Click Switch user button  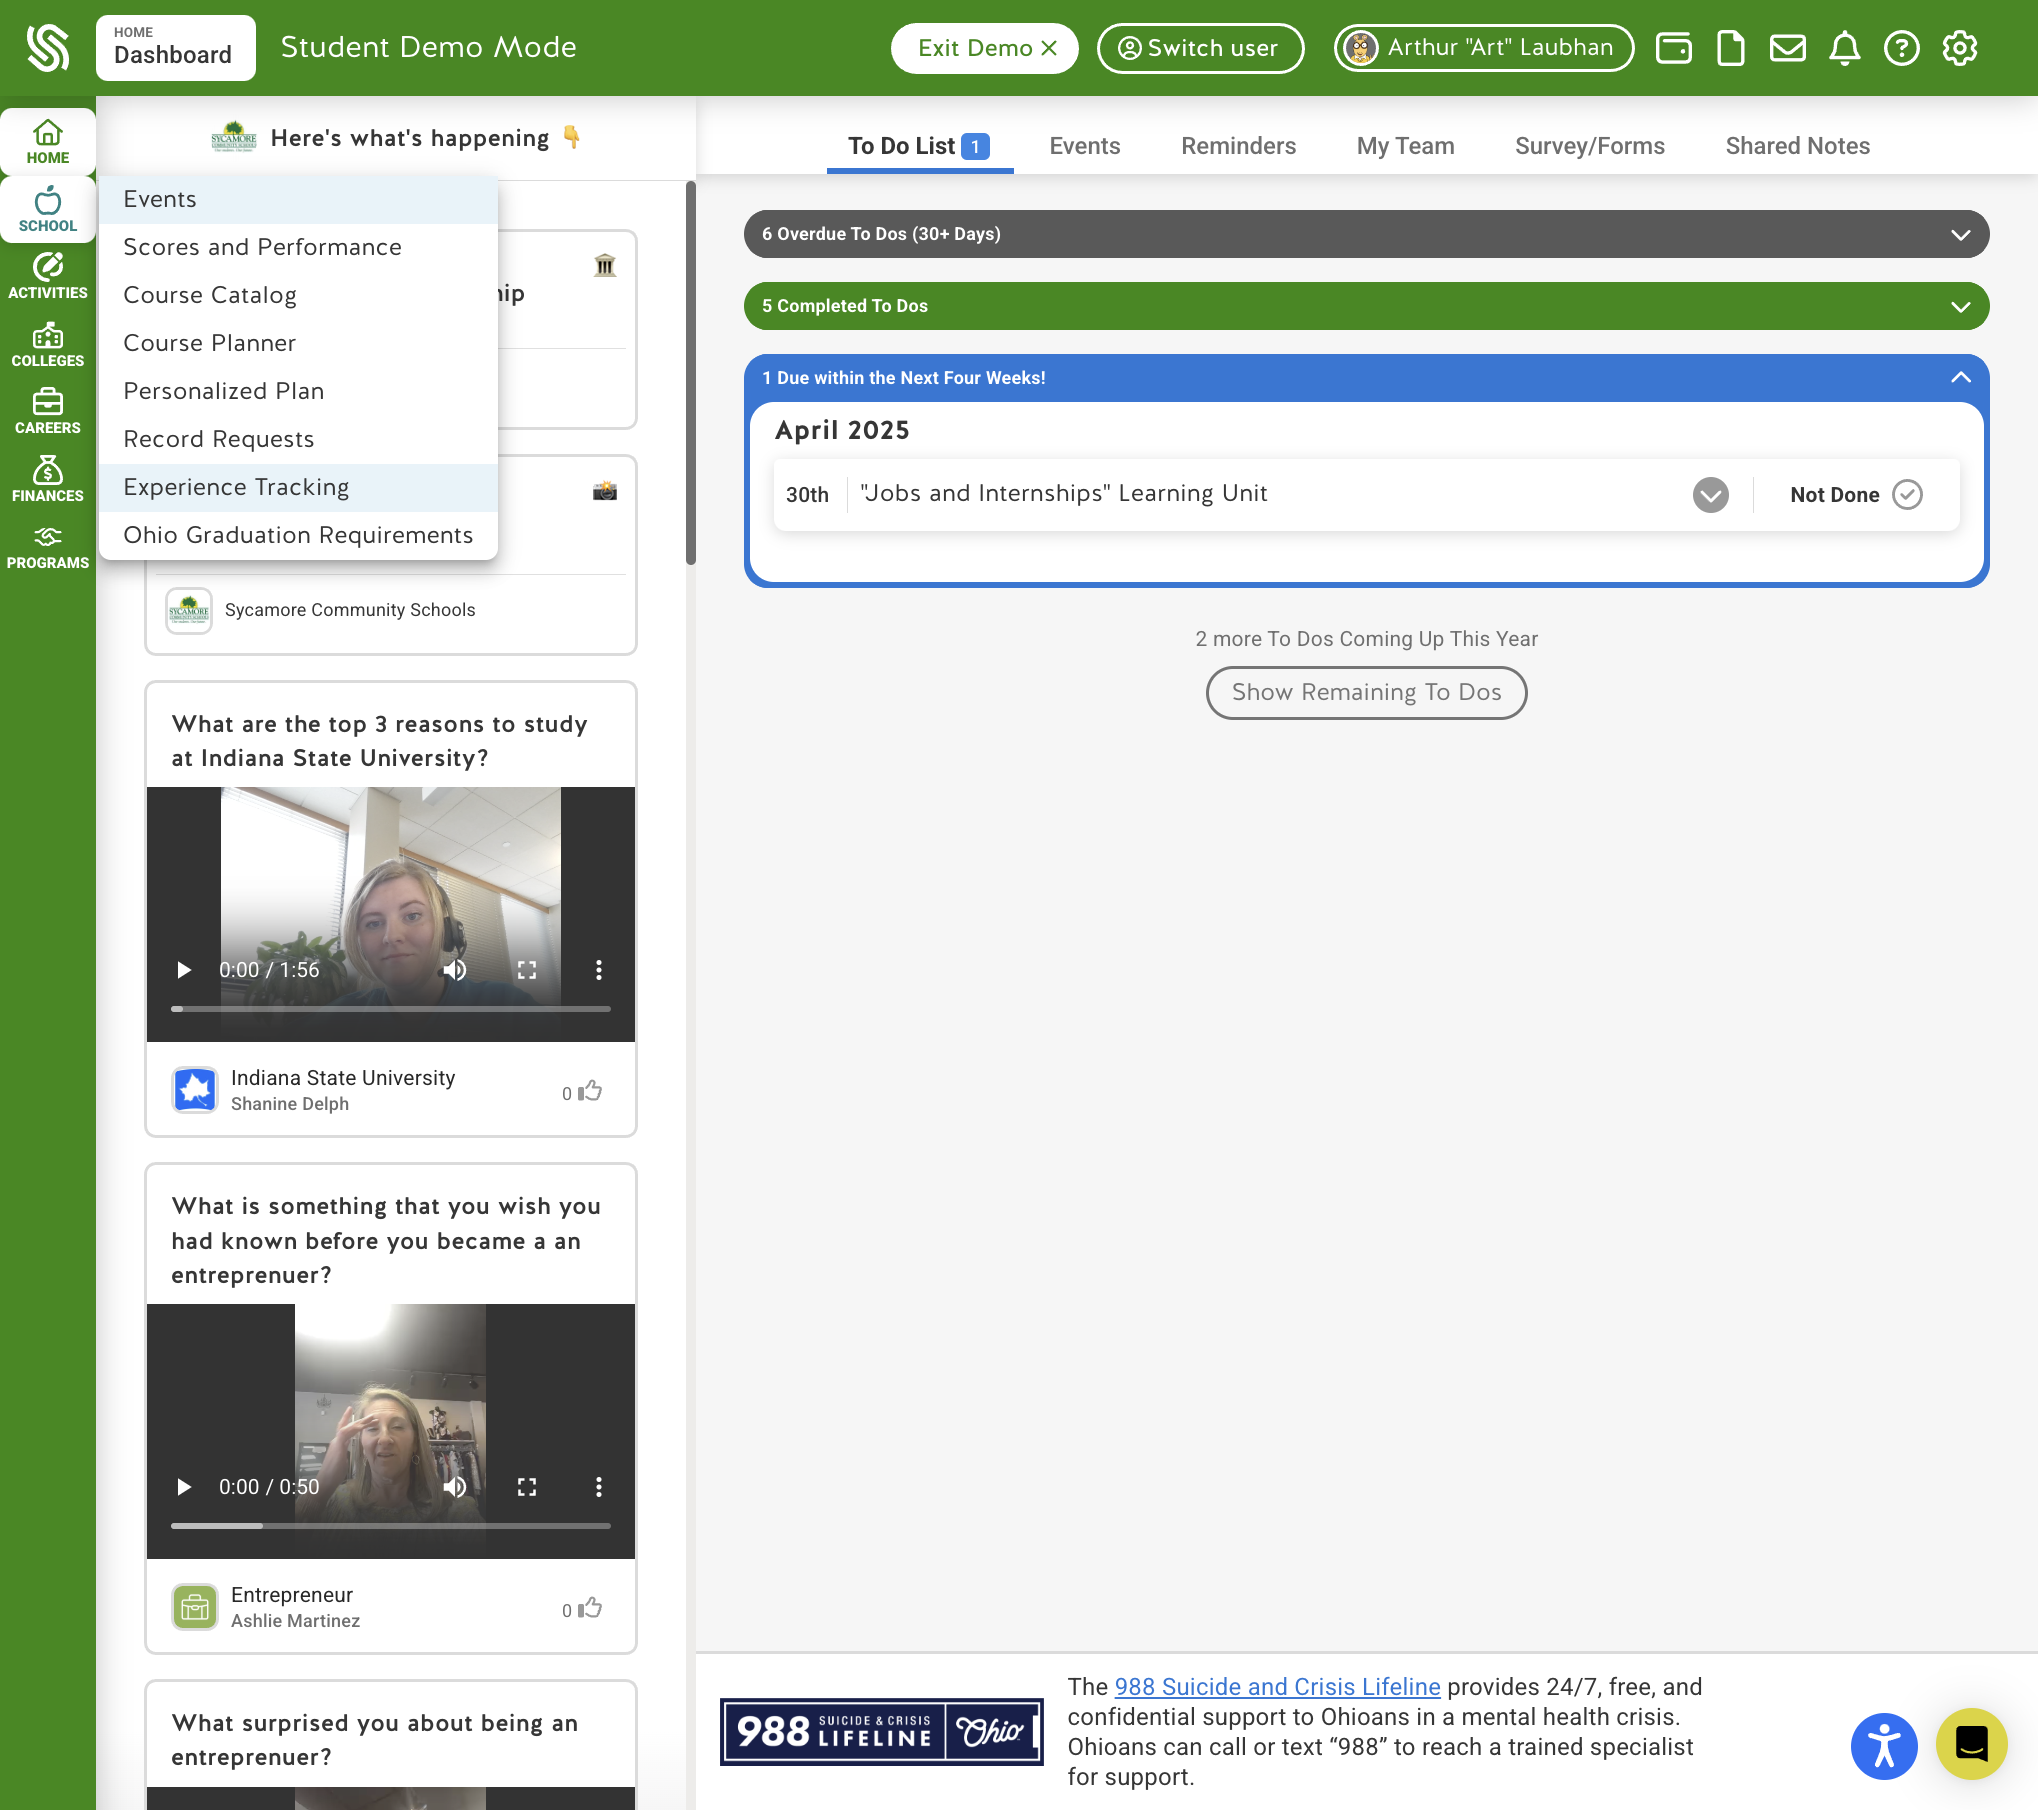(1200, 48)
